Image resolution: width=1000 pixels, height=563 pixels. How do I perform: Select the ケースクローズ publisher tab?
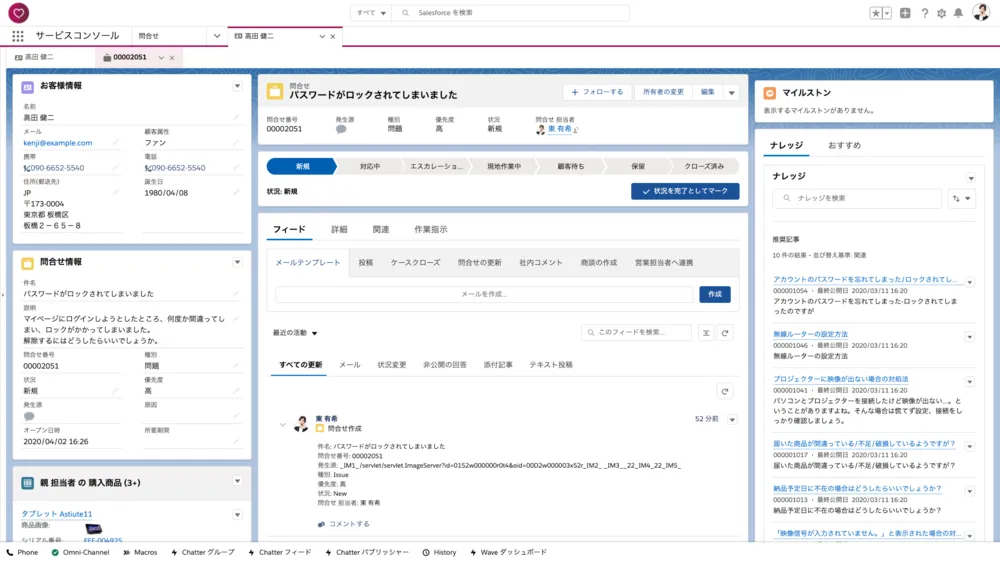415,263
